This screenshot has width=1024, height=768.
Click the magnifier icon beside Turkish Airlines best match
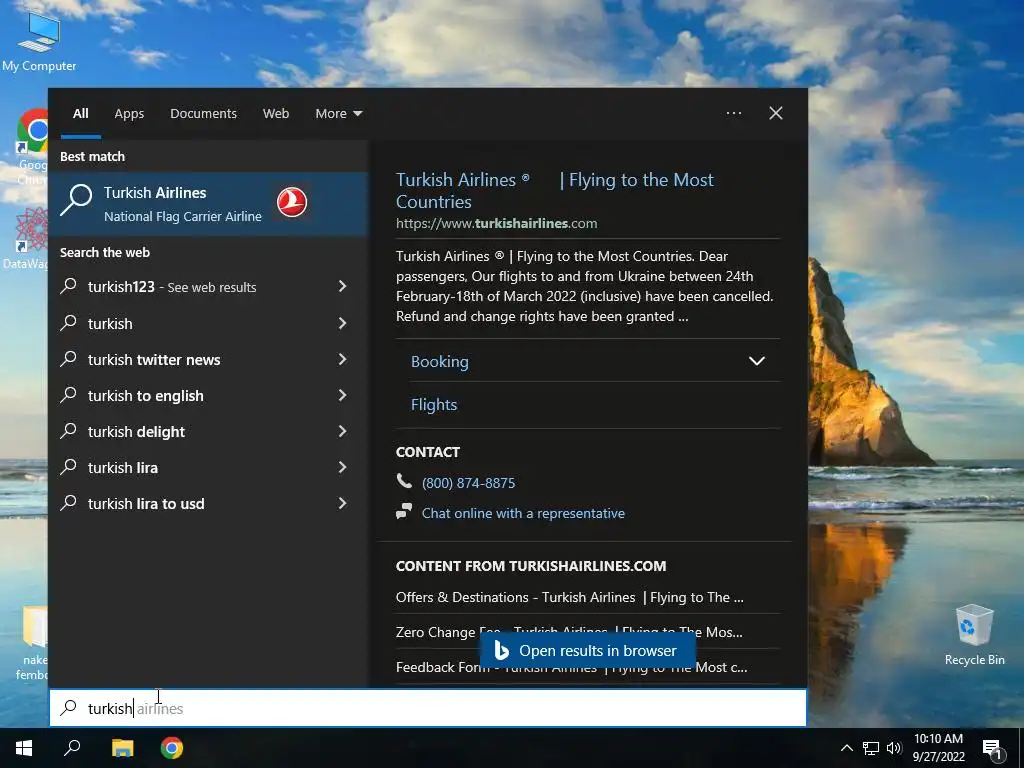76,200
